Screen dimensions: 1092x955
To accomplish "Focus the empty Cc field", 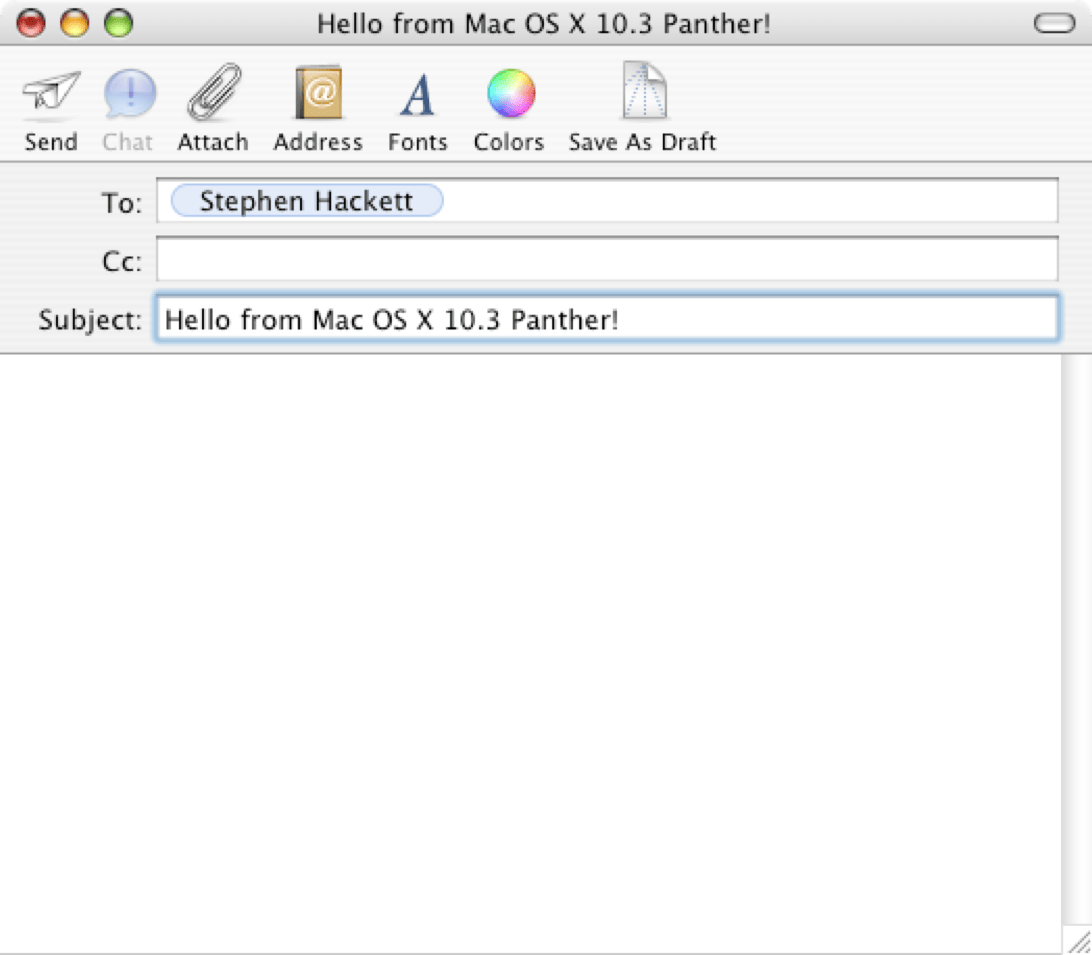I will (607, 259).
